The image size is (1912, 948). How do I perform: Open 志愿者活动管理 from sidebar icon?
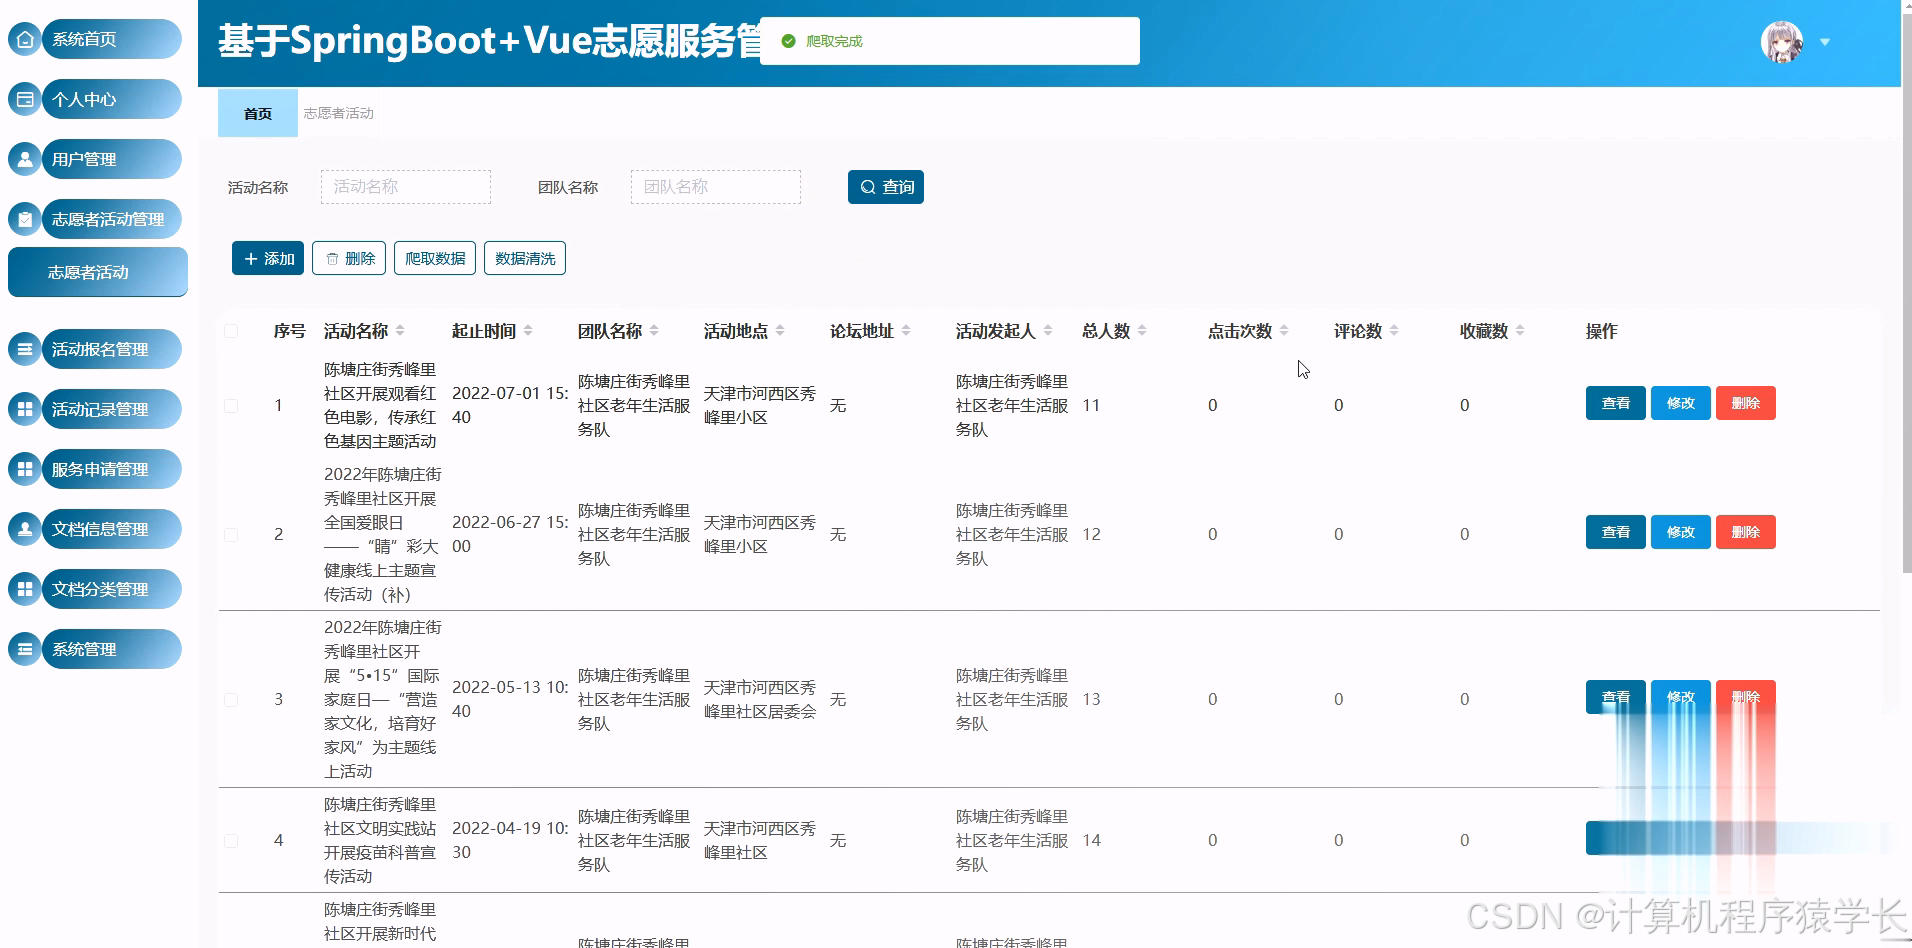click(24, 219)
